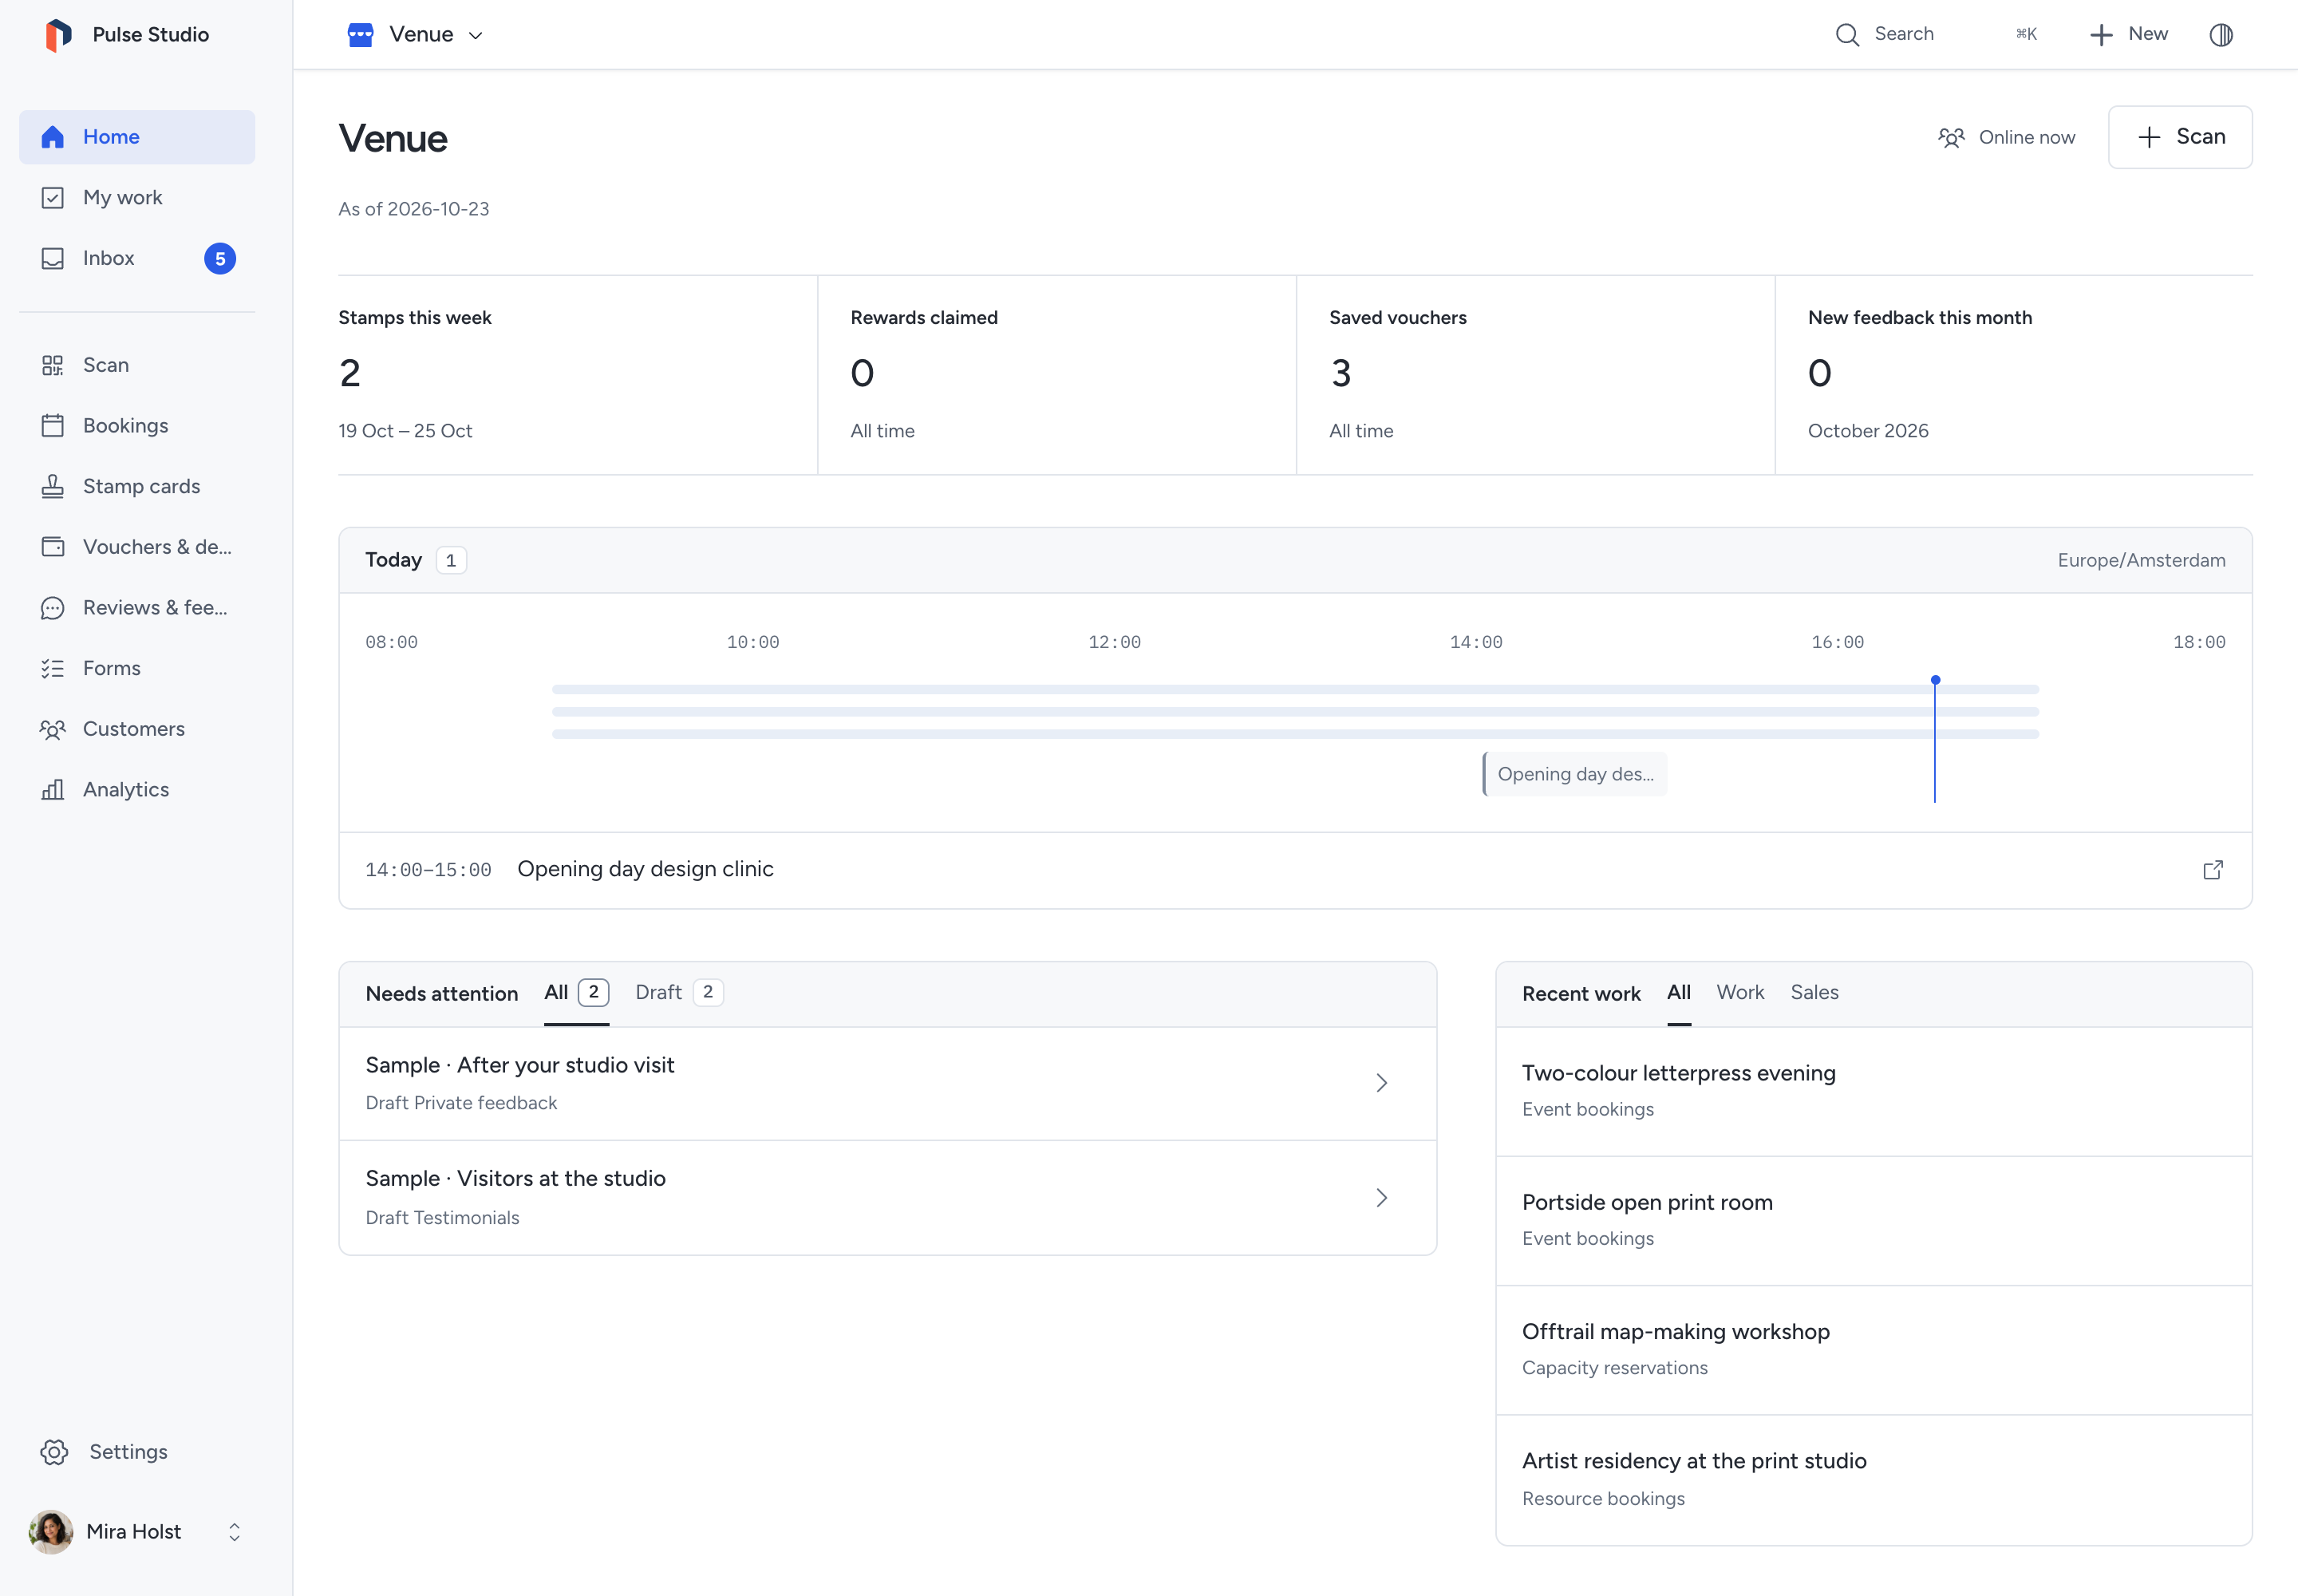Open Analytics section

coord(137,790)
